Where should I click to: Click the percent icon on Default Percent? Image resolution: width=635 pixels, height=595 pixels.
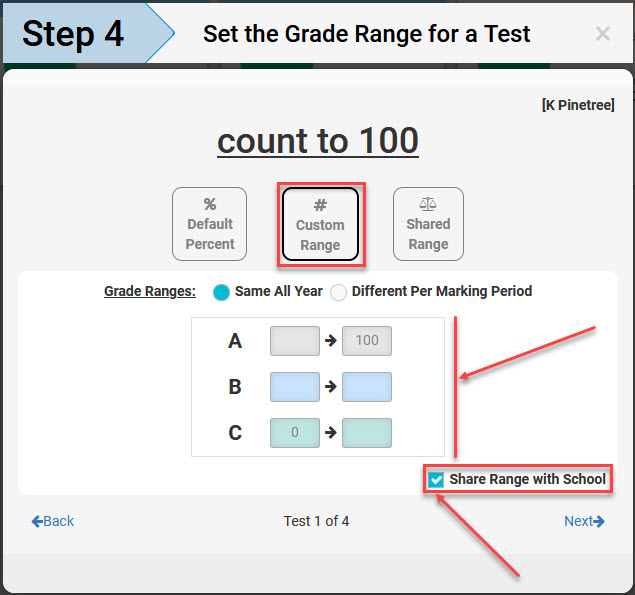tap(210, 204)
